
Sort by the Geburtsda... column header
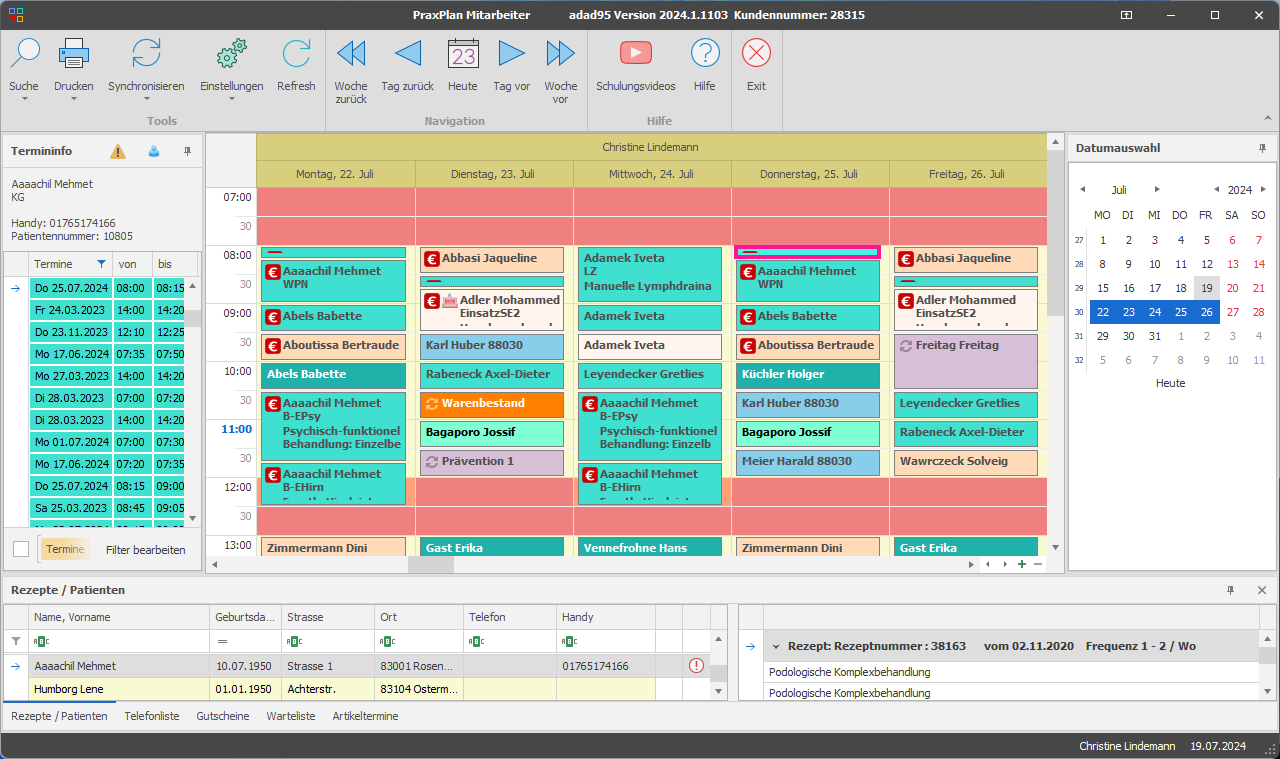pos(244,617)
